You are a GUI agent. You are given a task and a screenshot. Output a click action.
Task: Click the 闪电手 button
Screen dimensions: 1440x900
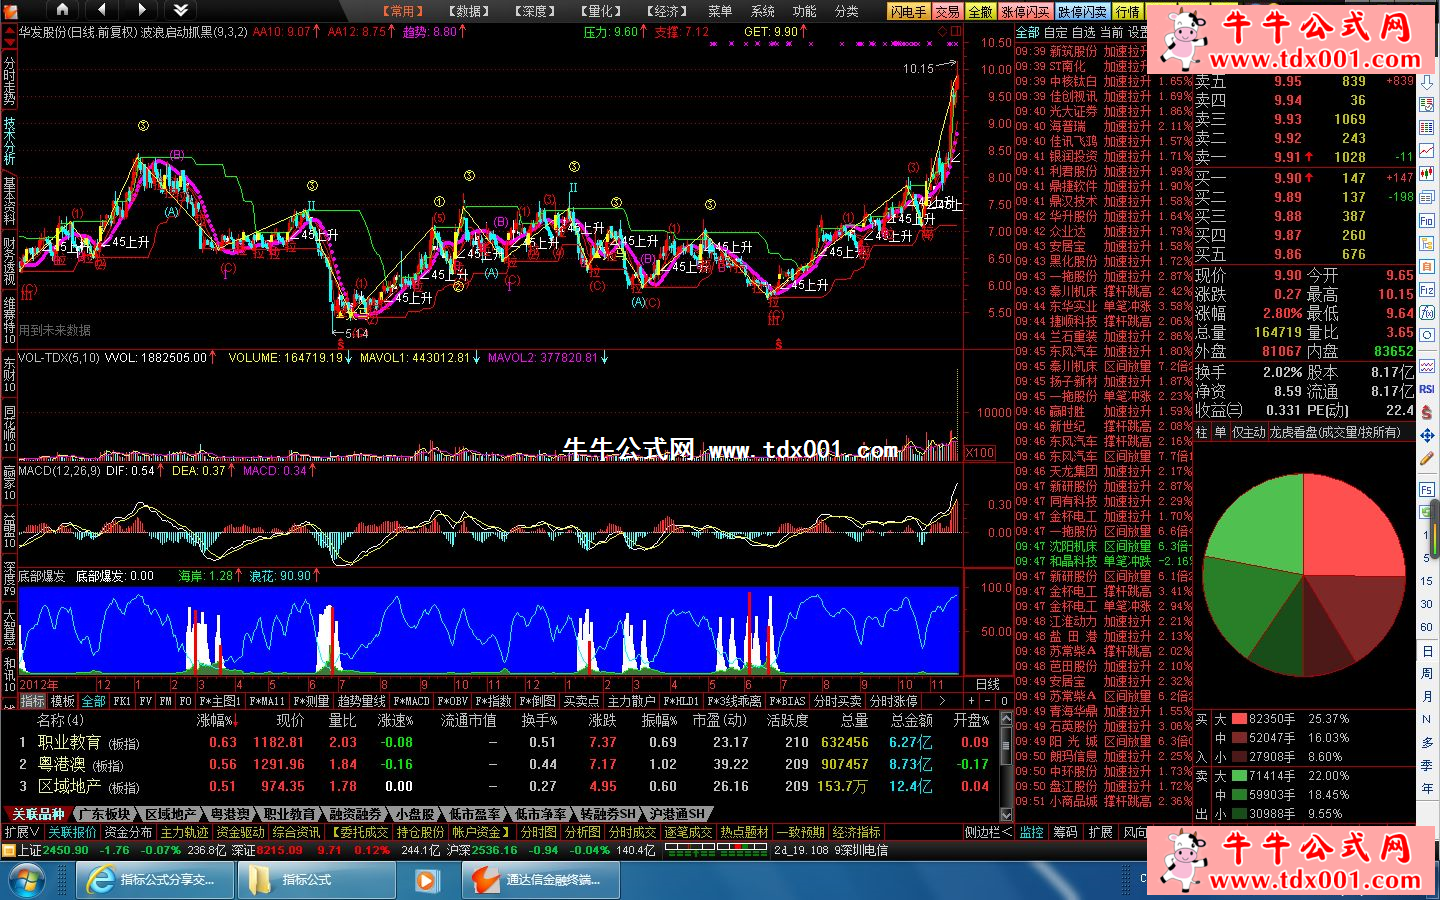[x=908, y=11]
